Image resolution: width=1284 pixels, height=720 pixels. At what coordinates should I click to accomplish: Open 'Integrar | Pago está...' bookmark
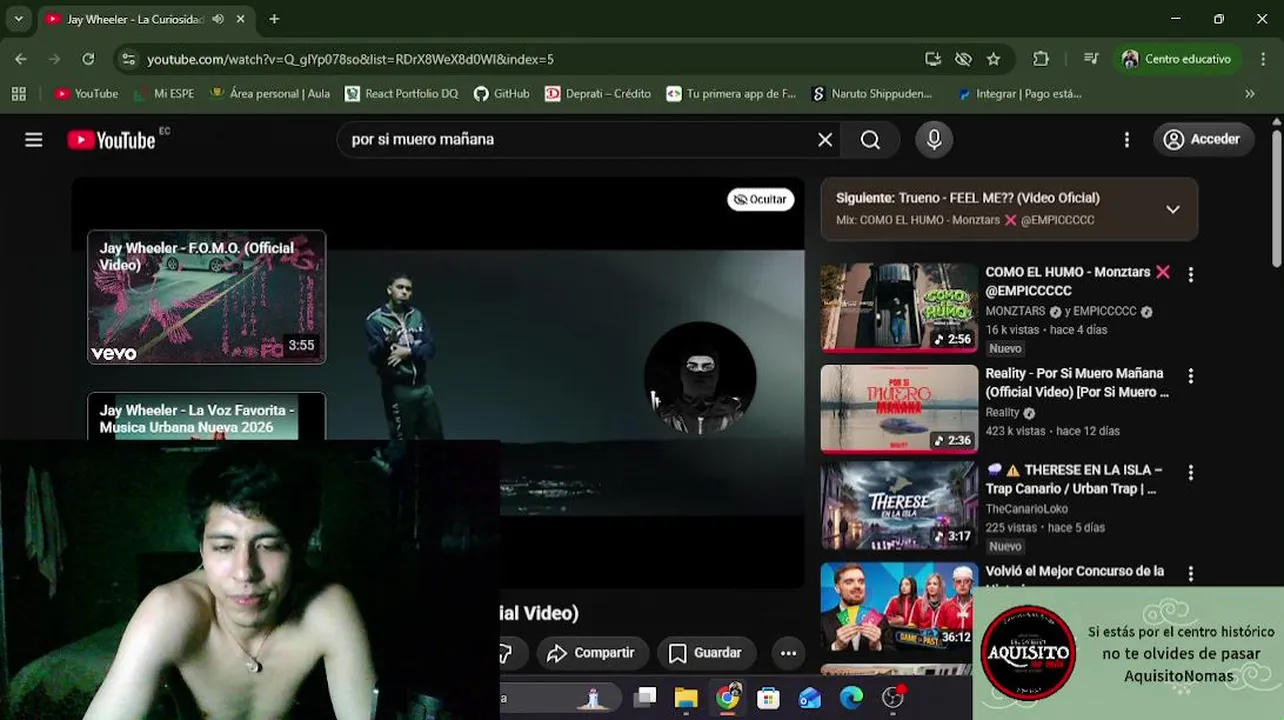[1019, 94]
